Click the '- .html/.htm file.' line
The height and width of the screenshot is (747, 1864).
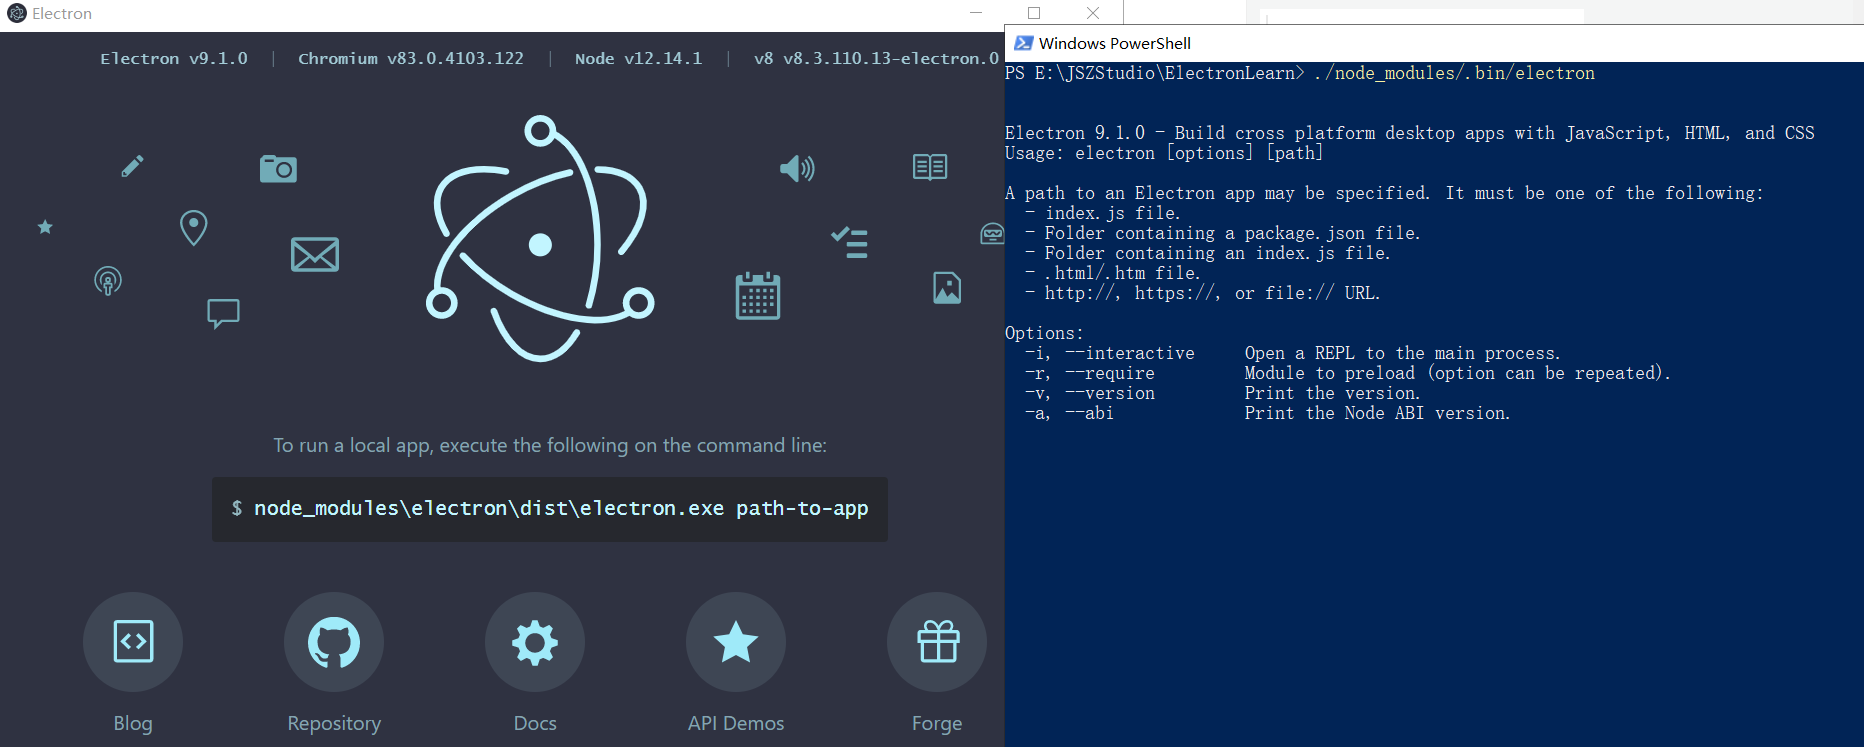pos(1112,273)
